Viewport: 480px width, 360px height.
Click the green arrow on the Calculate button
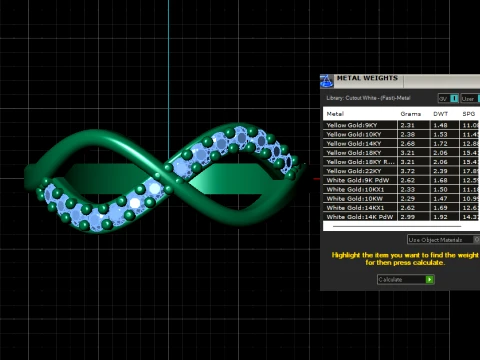[x=429, y=279]
